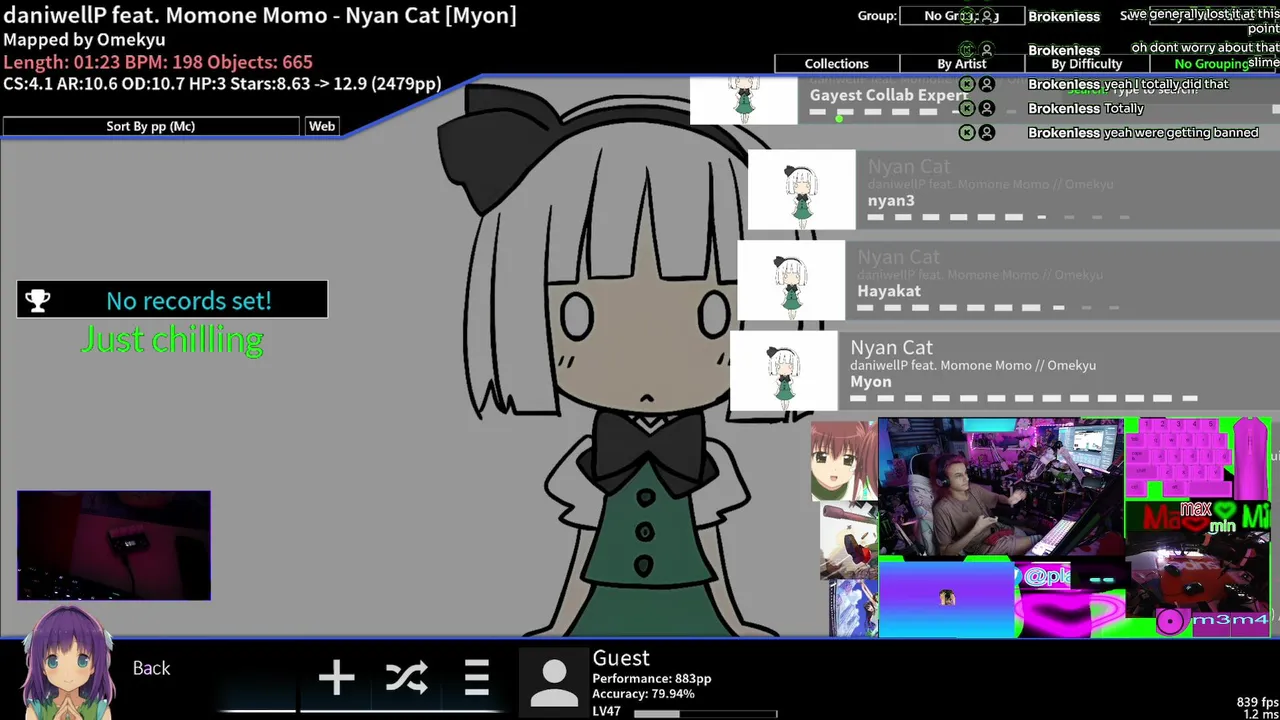The width and height of the screenshot is (1280, 720).
Task: Click the streamer webcam overlay
Action: click(x=1001, y=487)
